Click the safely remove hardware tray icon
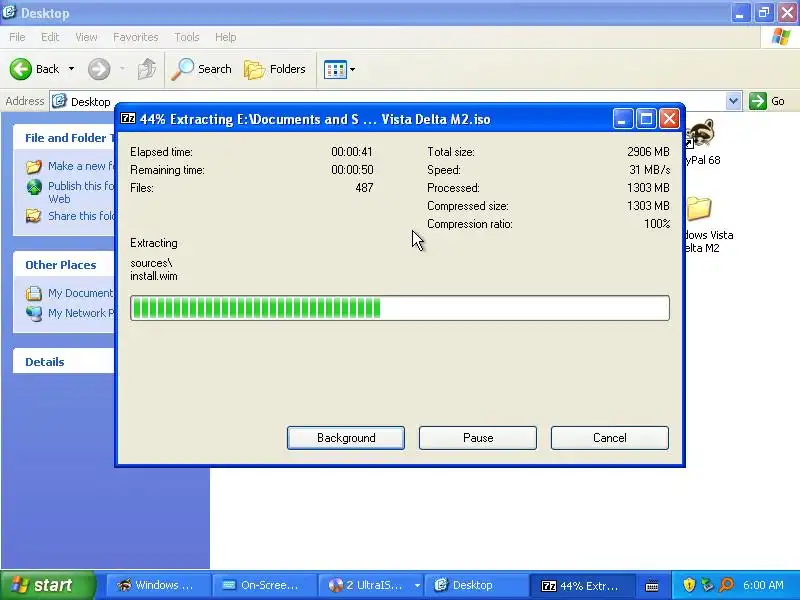 click(708, 585)
